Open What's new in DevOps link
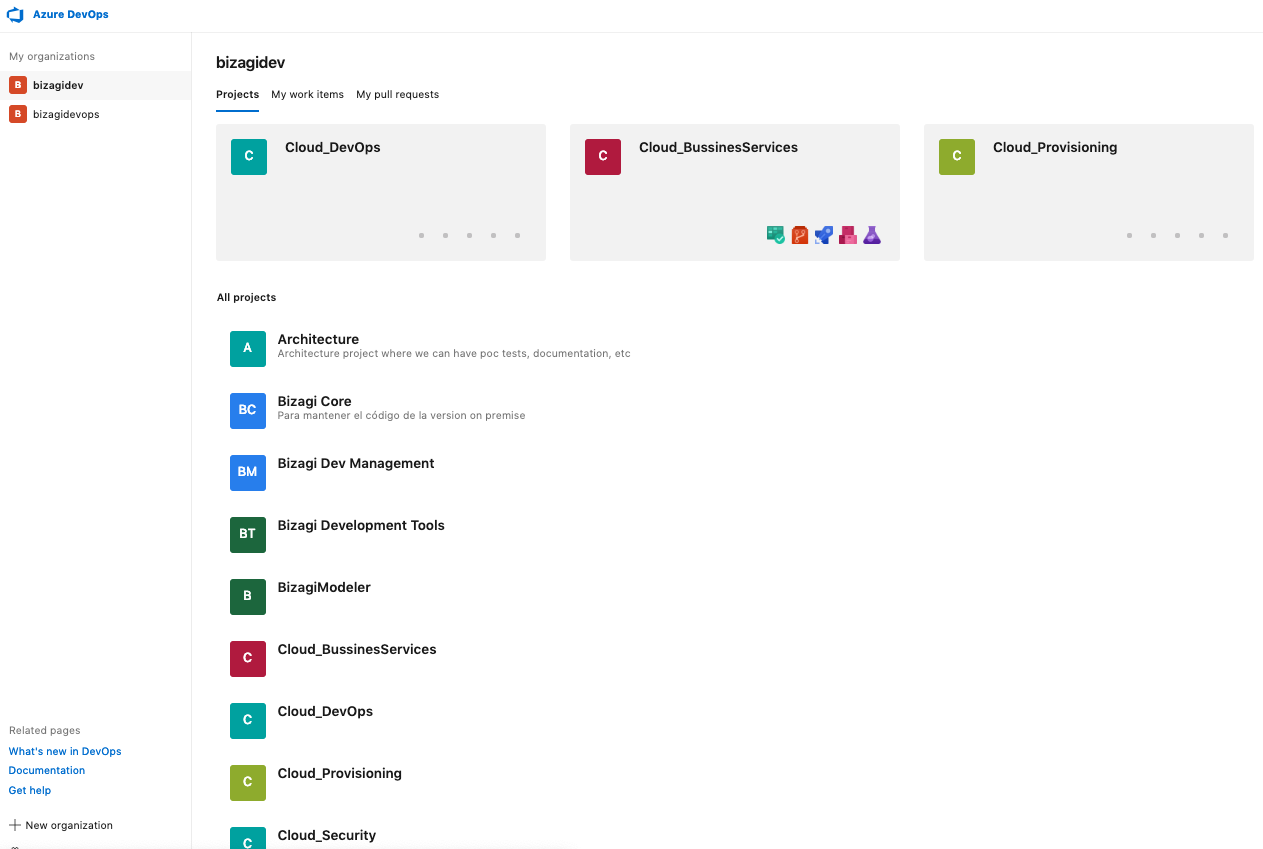The height and width of the screenshot is (849, 1263). click(x=65, y=751)
